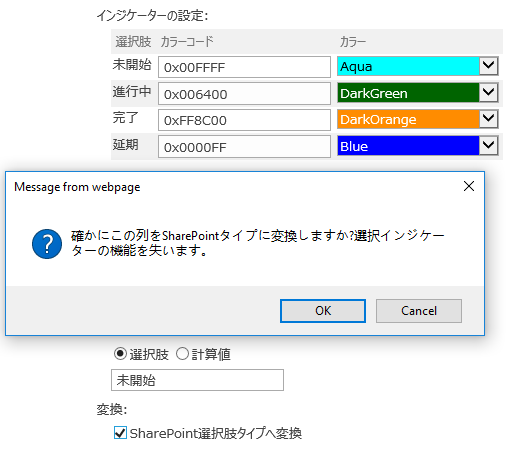Click the Aqua color swatch

(408, 66)
